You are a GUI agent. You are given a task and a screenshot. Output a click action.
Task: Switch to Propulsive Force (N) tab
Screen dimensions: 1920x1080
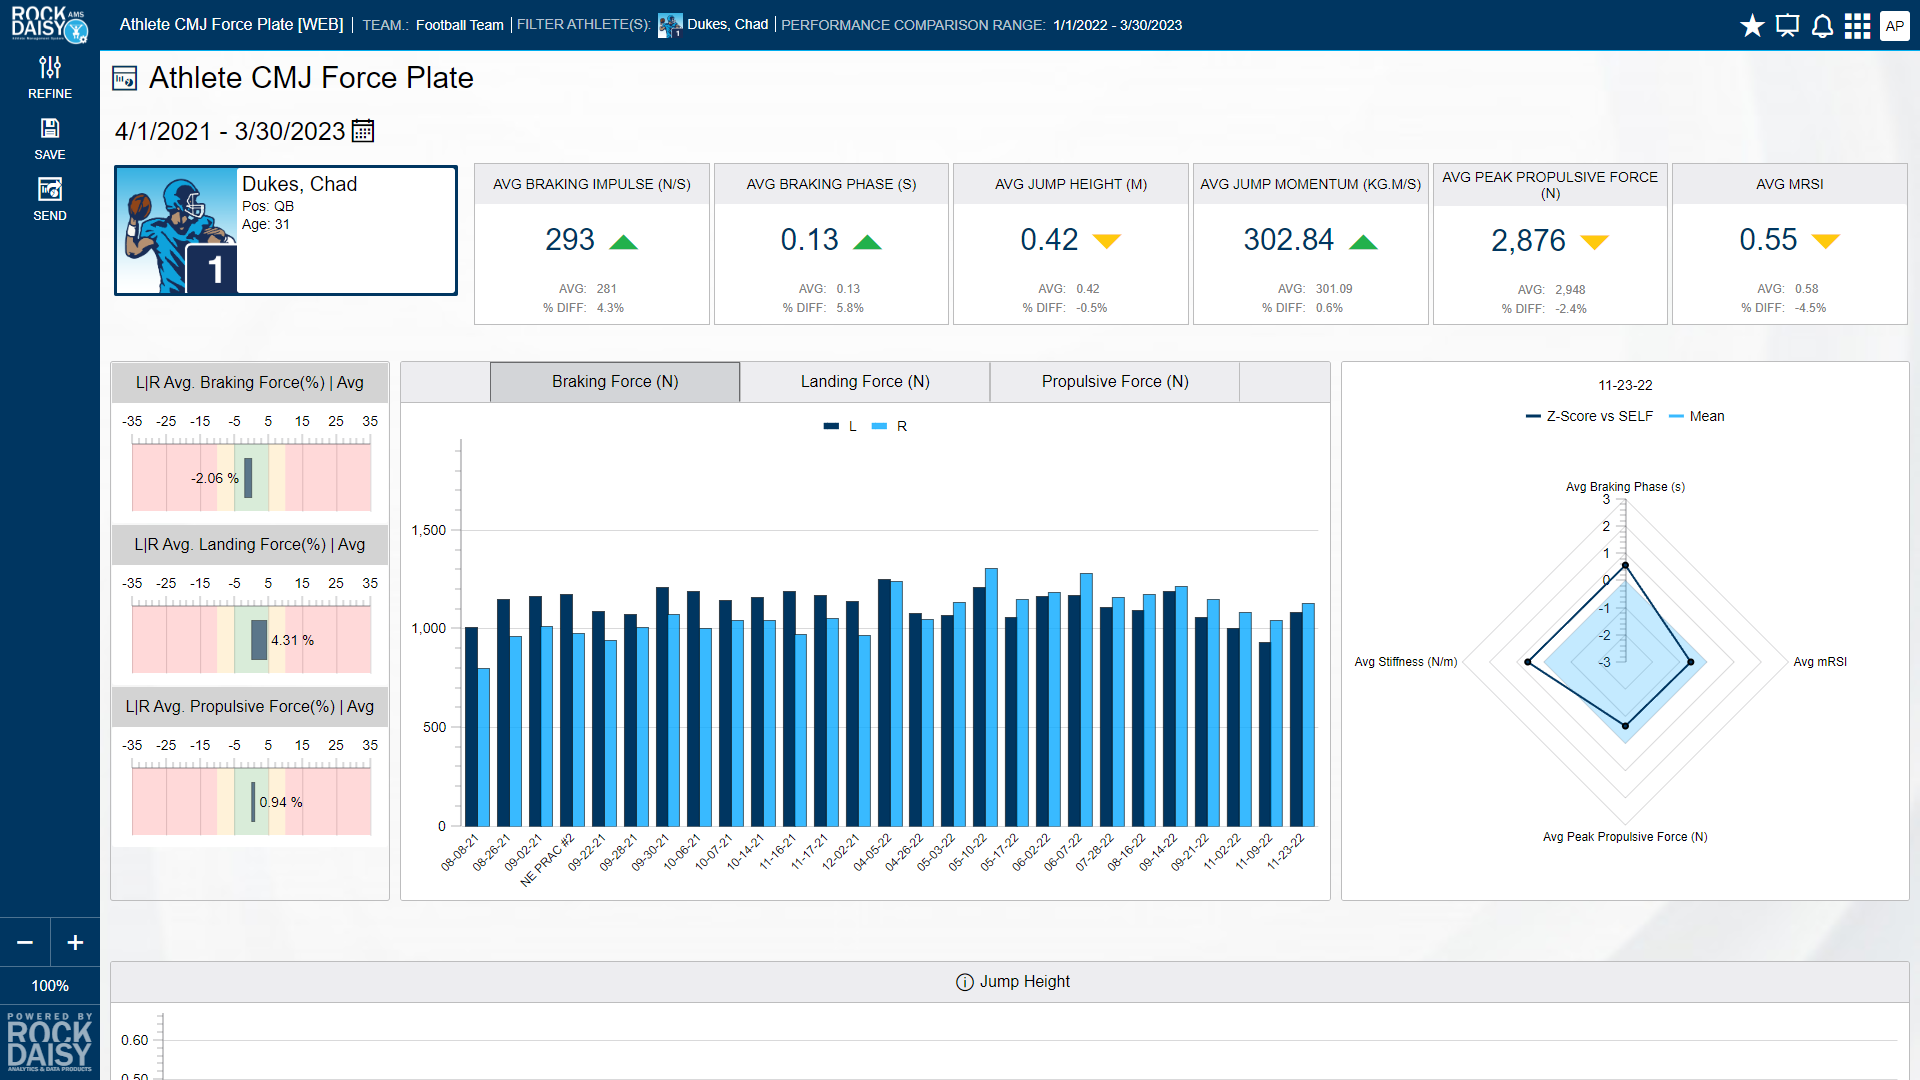point(1115,382)
